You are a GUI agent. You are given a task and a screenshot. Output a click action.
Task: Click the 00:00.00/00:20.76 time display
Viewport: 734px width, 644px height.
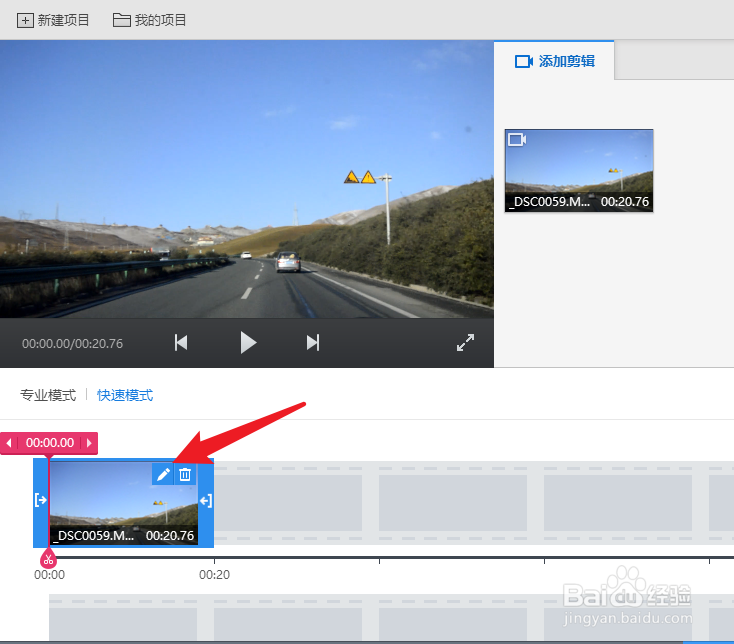coord(73,344)
